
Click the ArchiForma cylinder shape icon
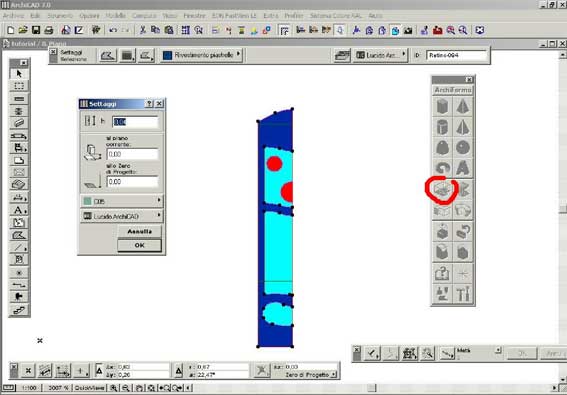pos(442,127)
